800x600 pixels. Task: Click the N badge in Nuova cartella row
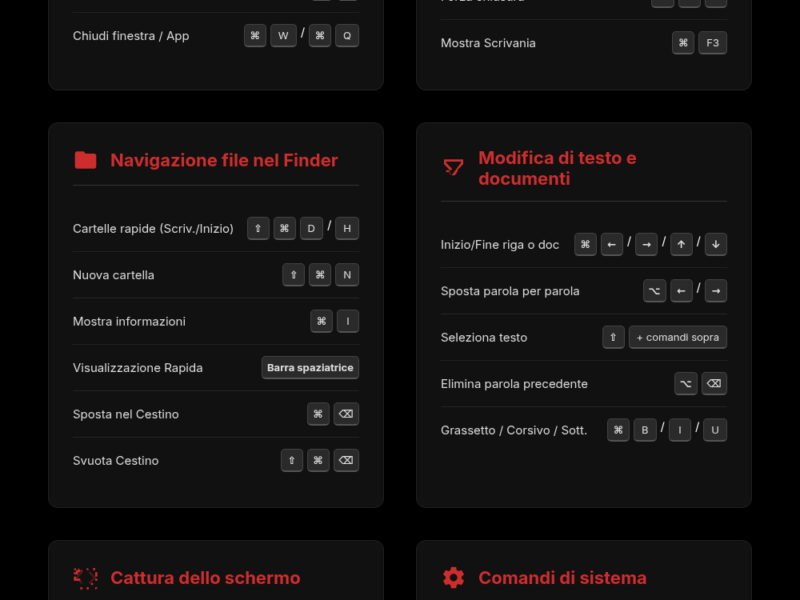click(347, 275)
